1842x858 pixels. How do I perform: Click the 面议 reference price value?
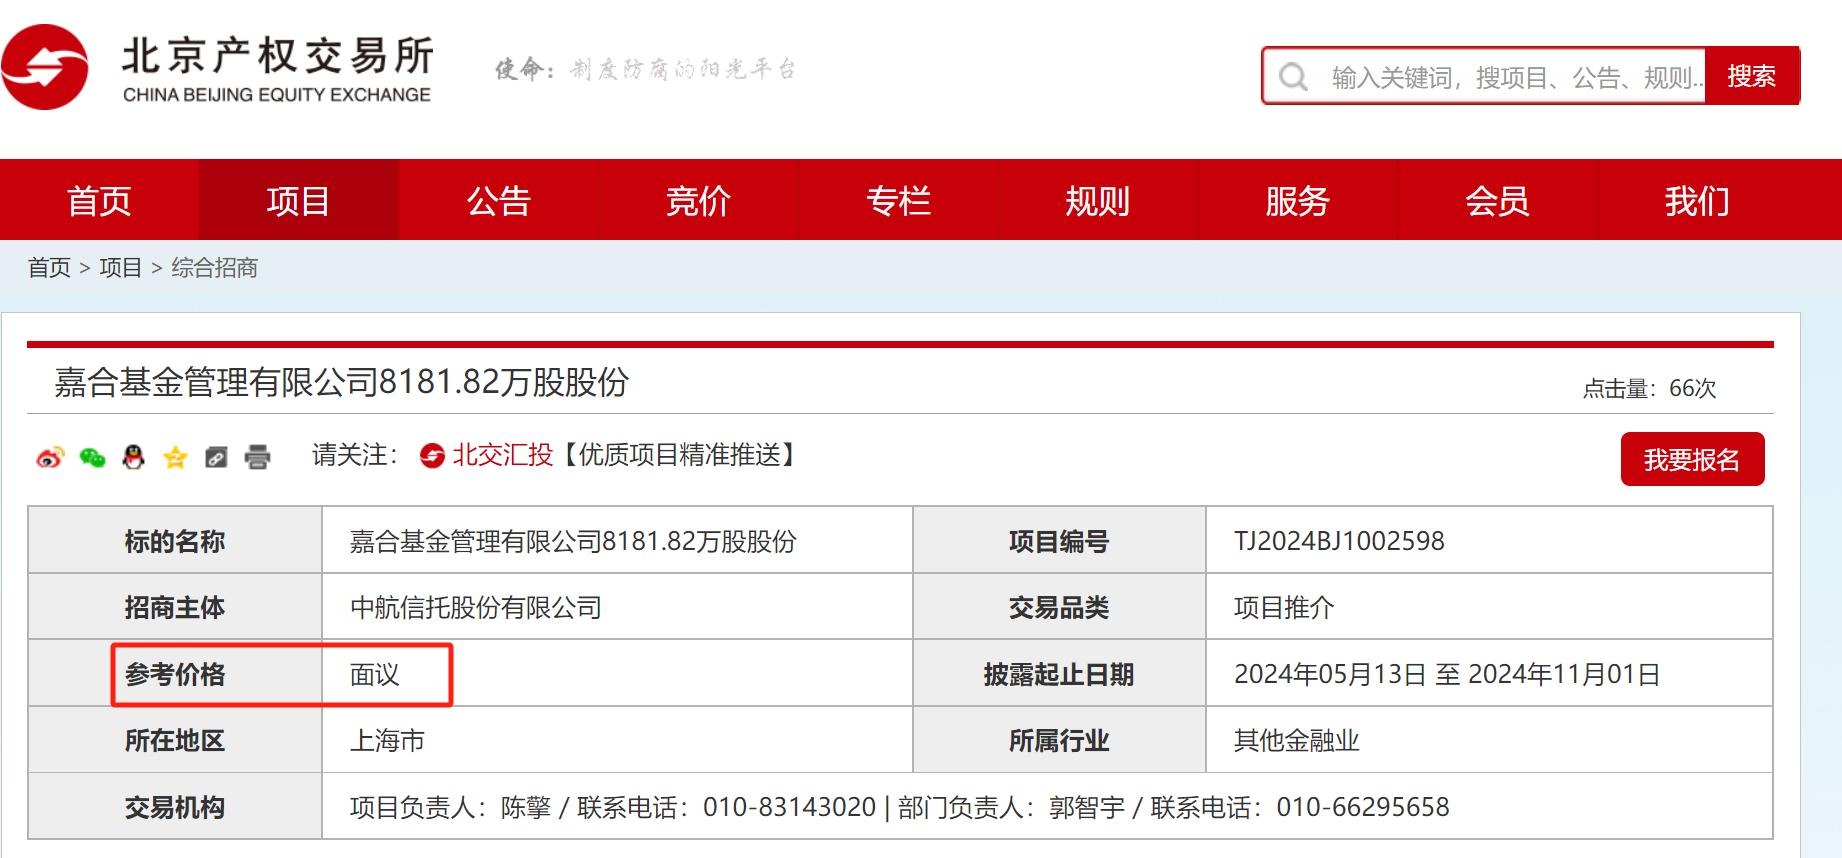tap(375, 674)
